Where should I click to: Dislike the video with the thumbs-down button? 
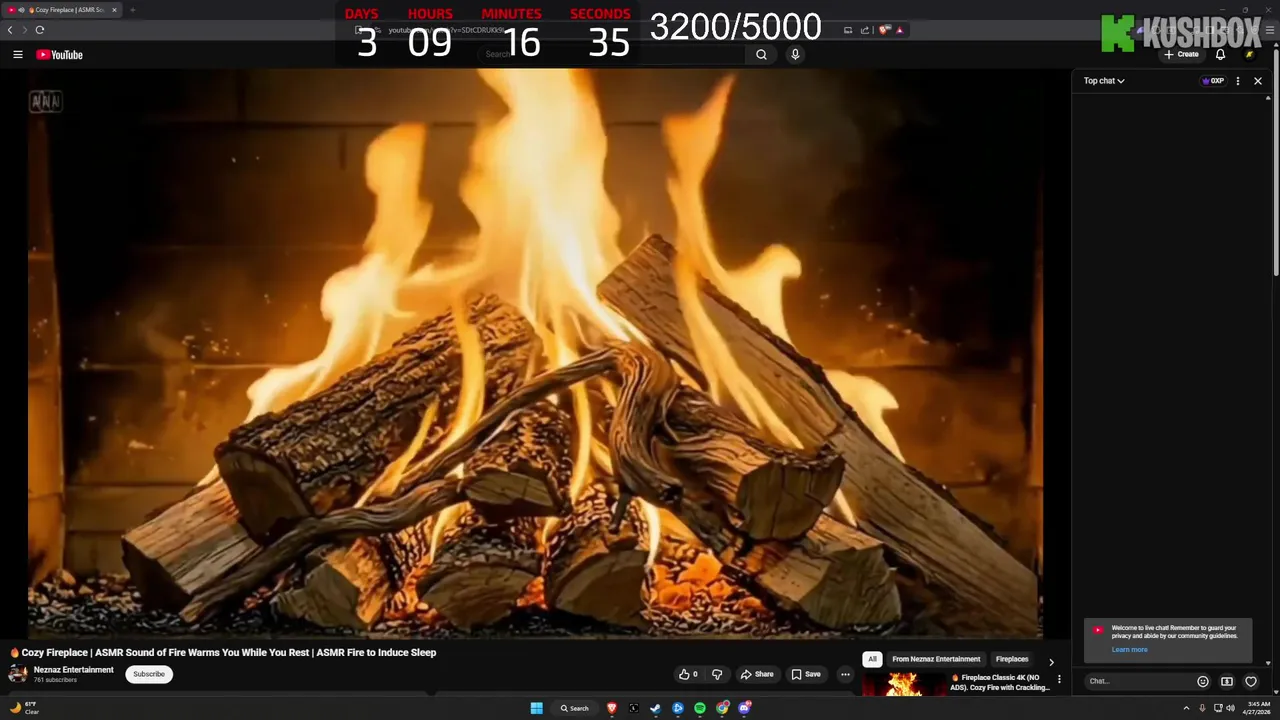point(717,674)
